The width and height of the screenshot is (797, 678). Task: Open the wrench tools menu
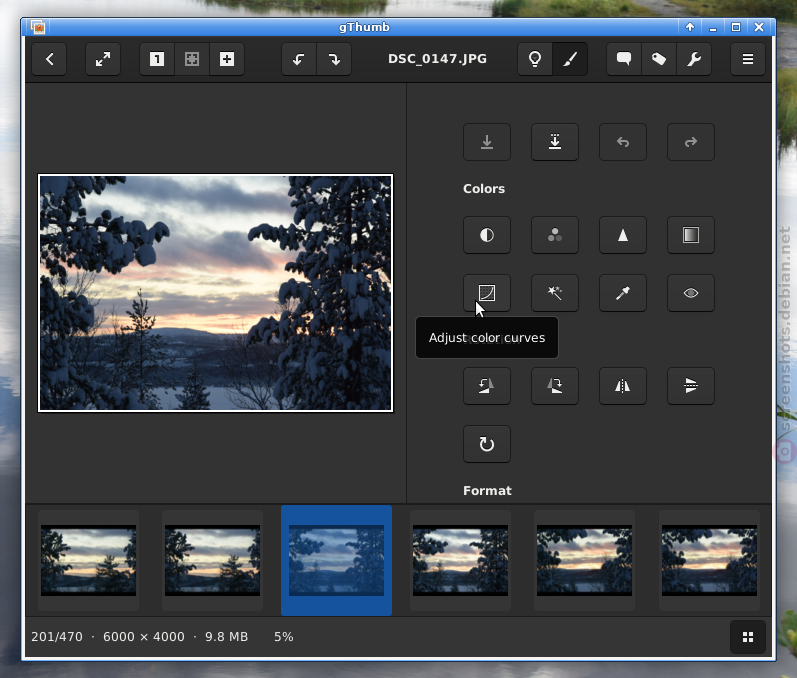[x=694, y=59]
